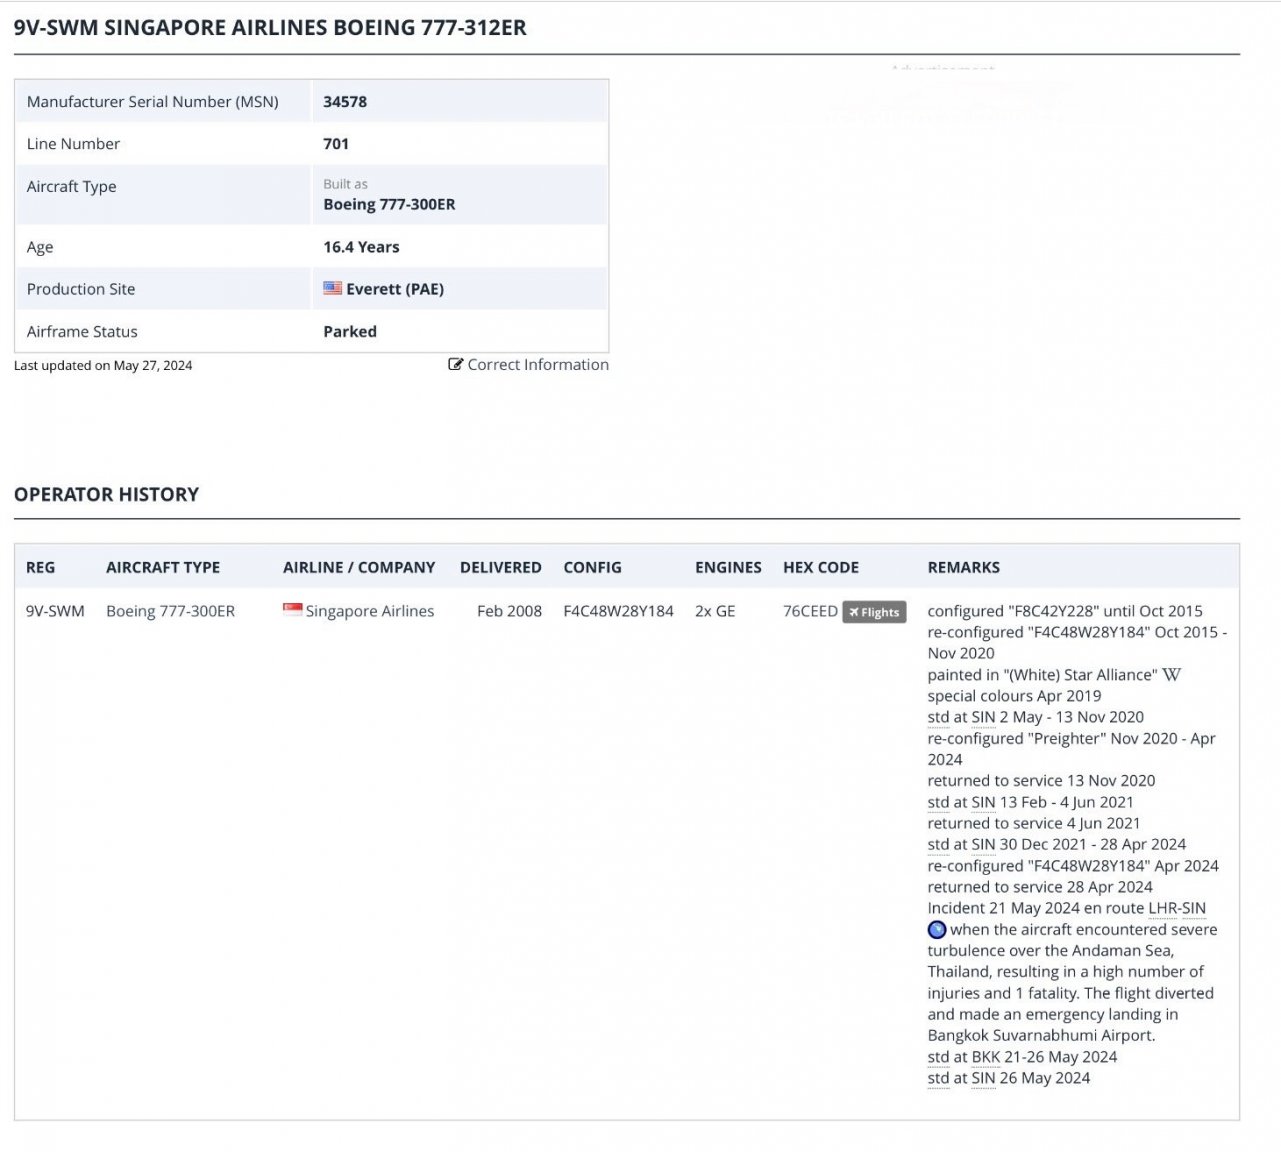1281x1152 pixels.
Task: Open the Flights button next to hex code
Action: [x=874, y=612]
